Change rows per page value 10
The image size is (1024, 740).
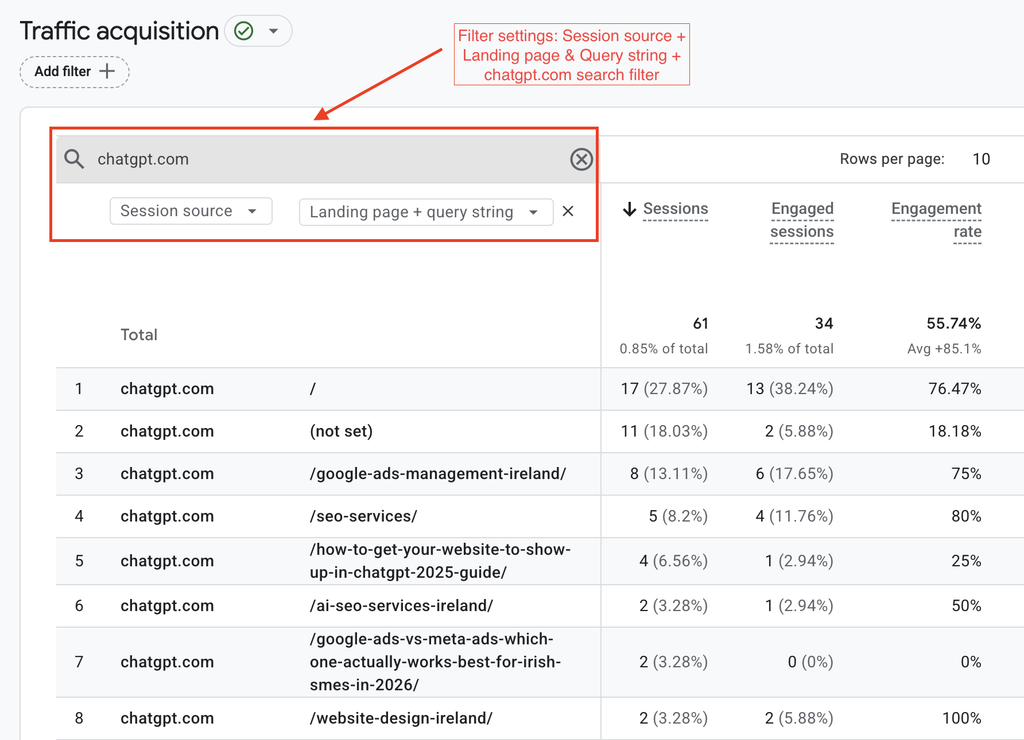click(x=981, y=159)
